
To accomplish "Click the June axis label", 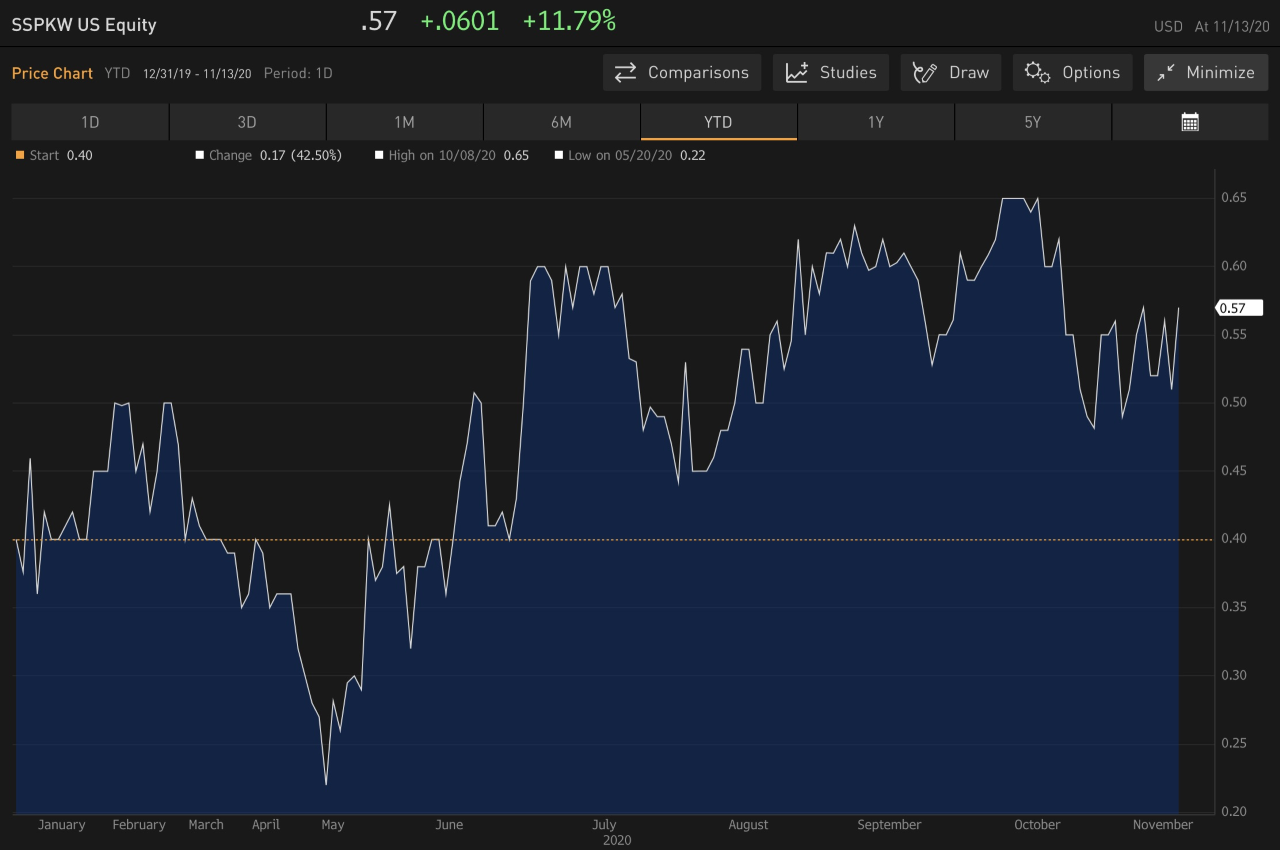I will pyautogui.click(x=450, y=825).
